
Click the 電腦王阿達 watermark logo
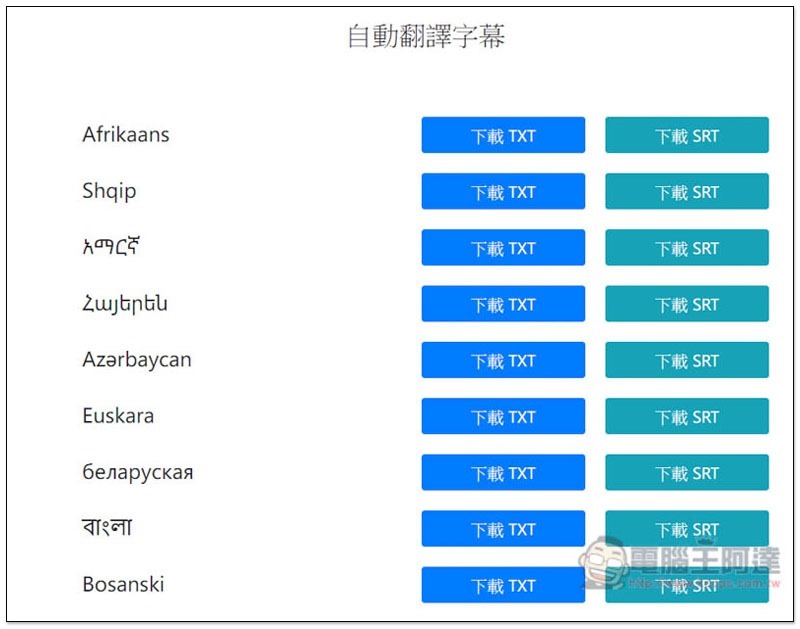[680, 563]
